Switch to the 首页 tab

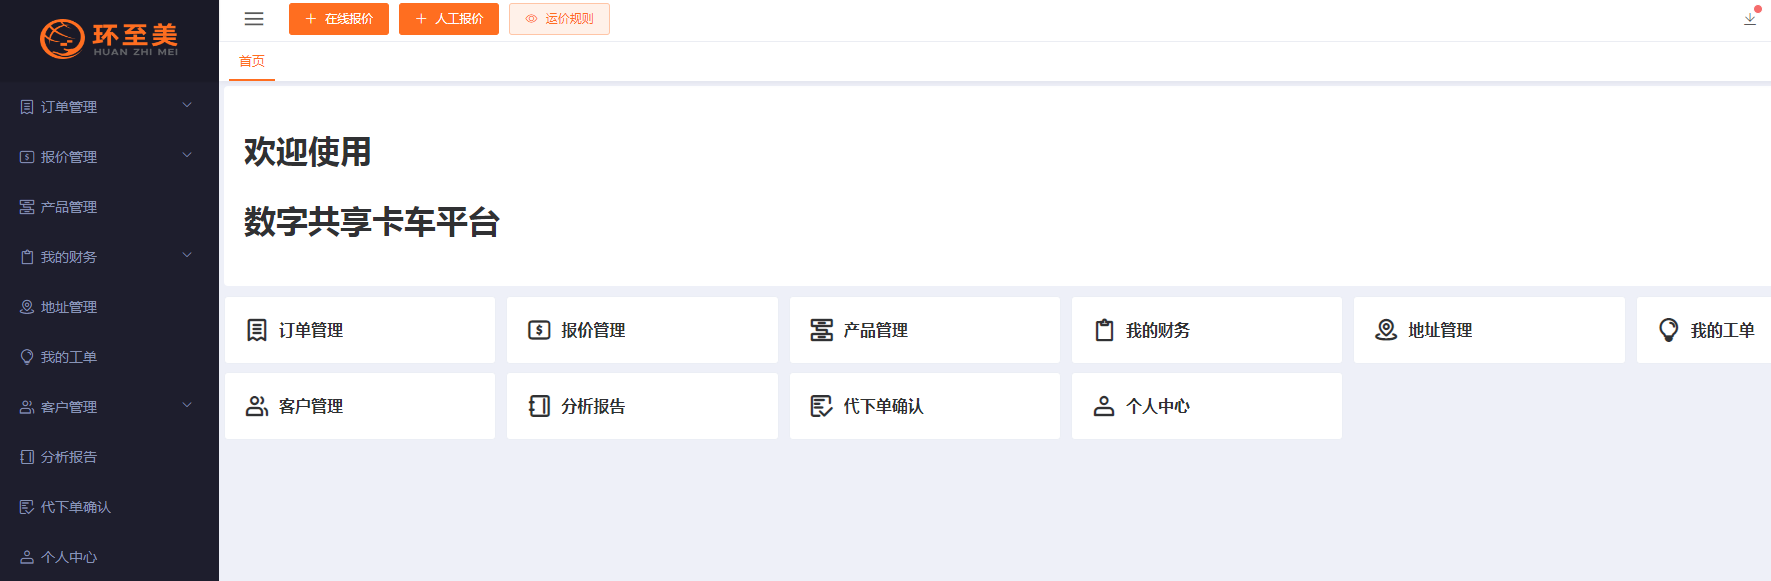pyautogui.click(x=250, y=62)
